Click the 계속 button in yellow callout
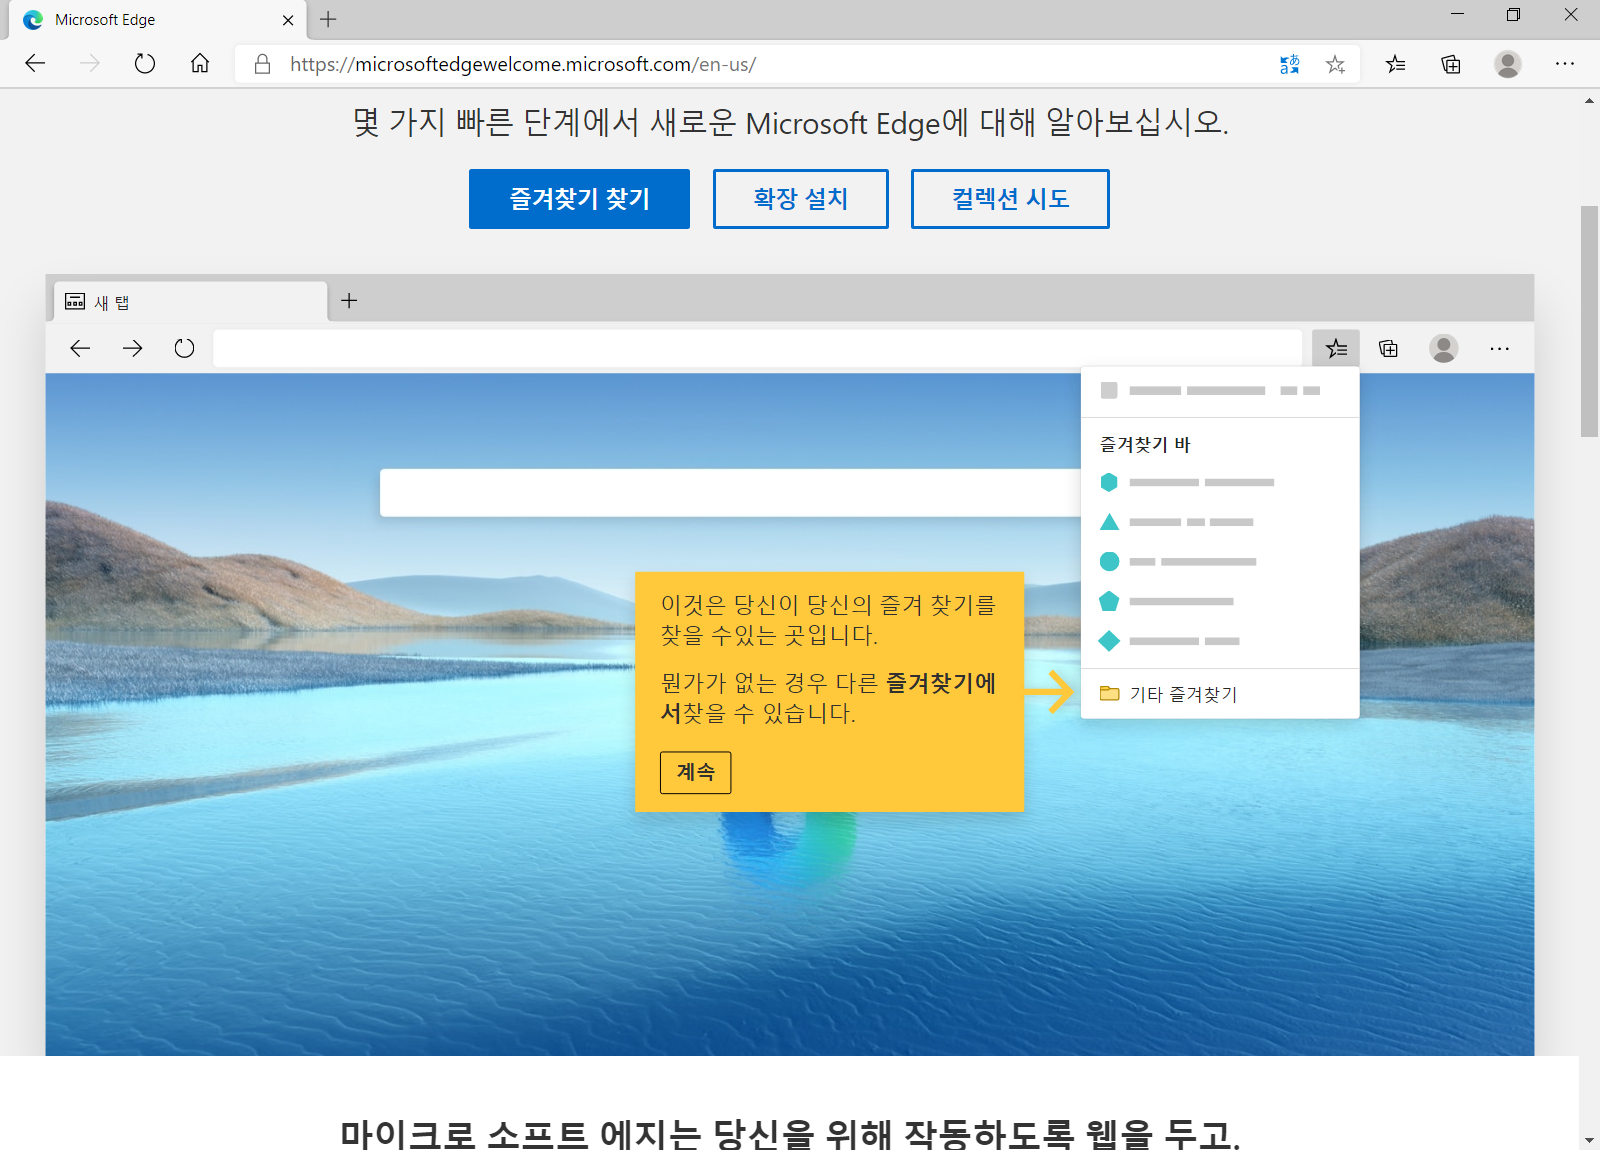The image size is (1600, 1150). [695, 772]
